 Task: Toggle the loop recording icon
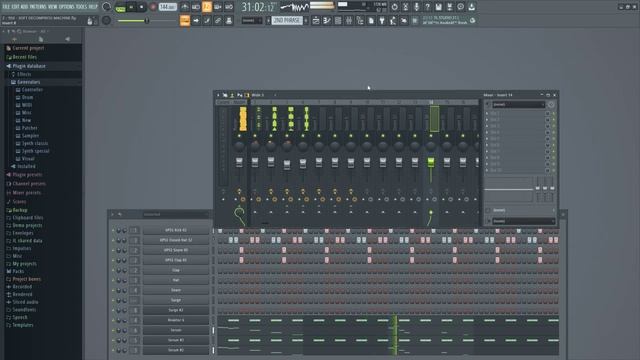229,7
